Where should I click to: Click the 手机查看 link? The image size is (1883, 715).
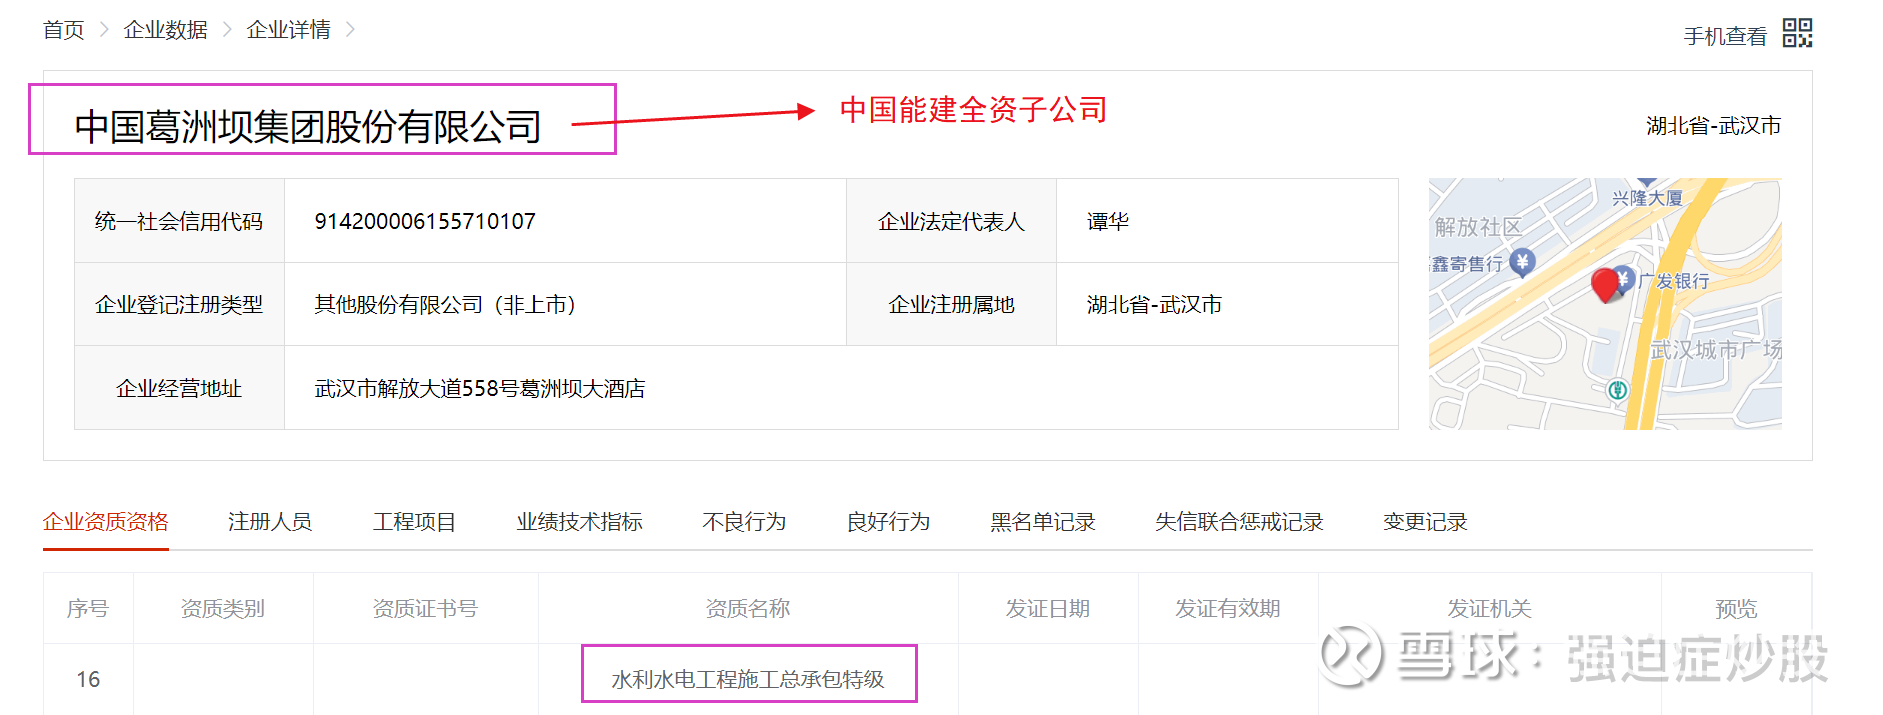pos(1725,36)
